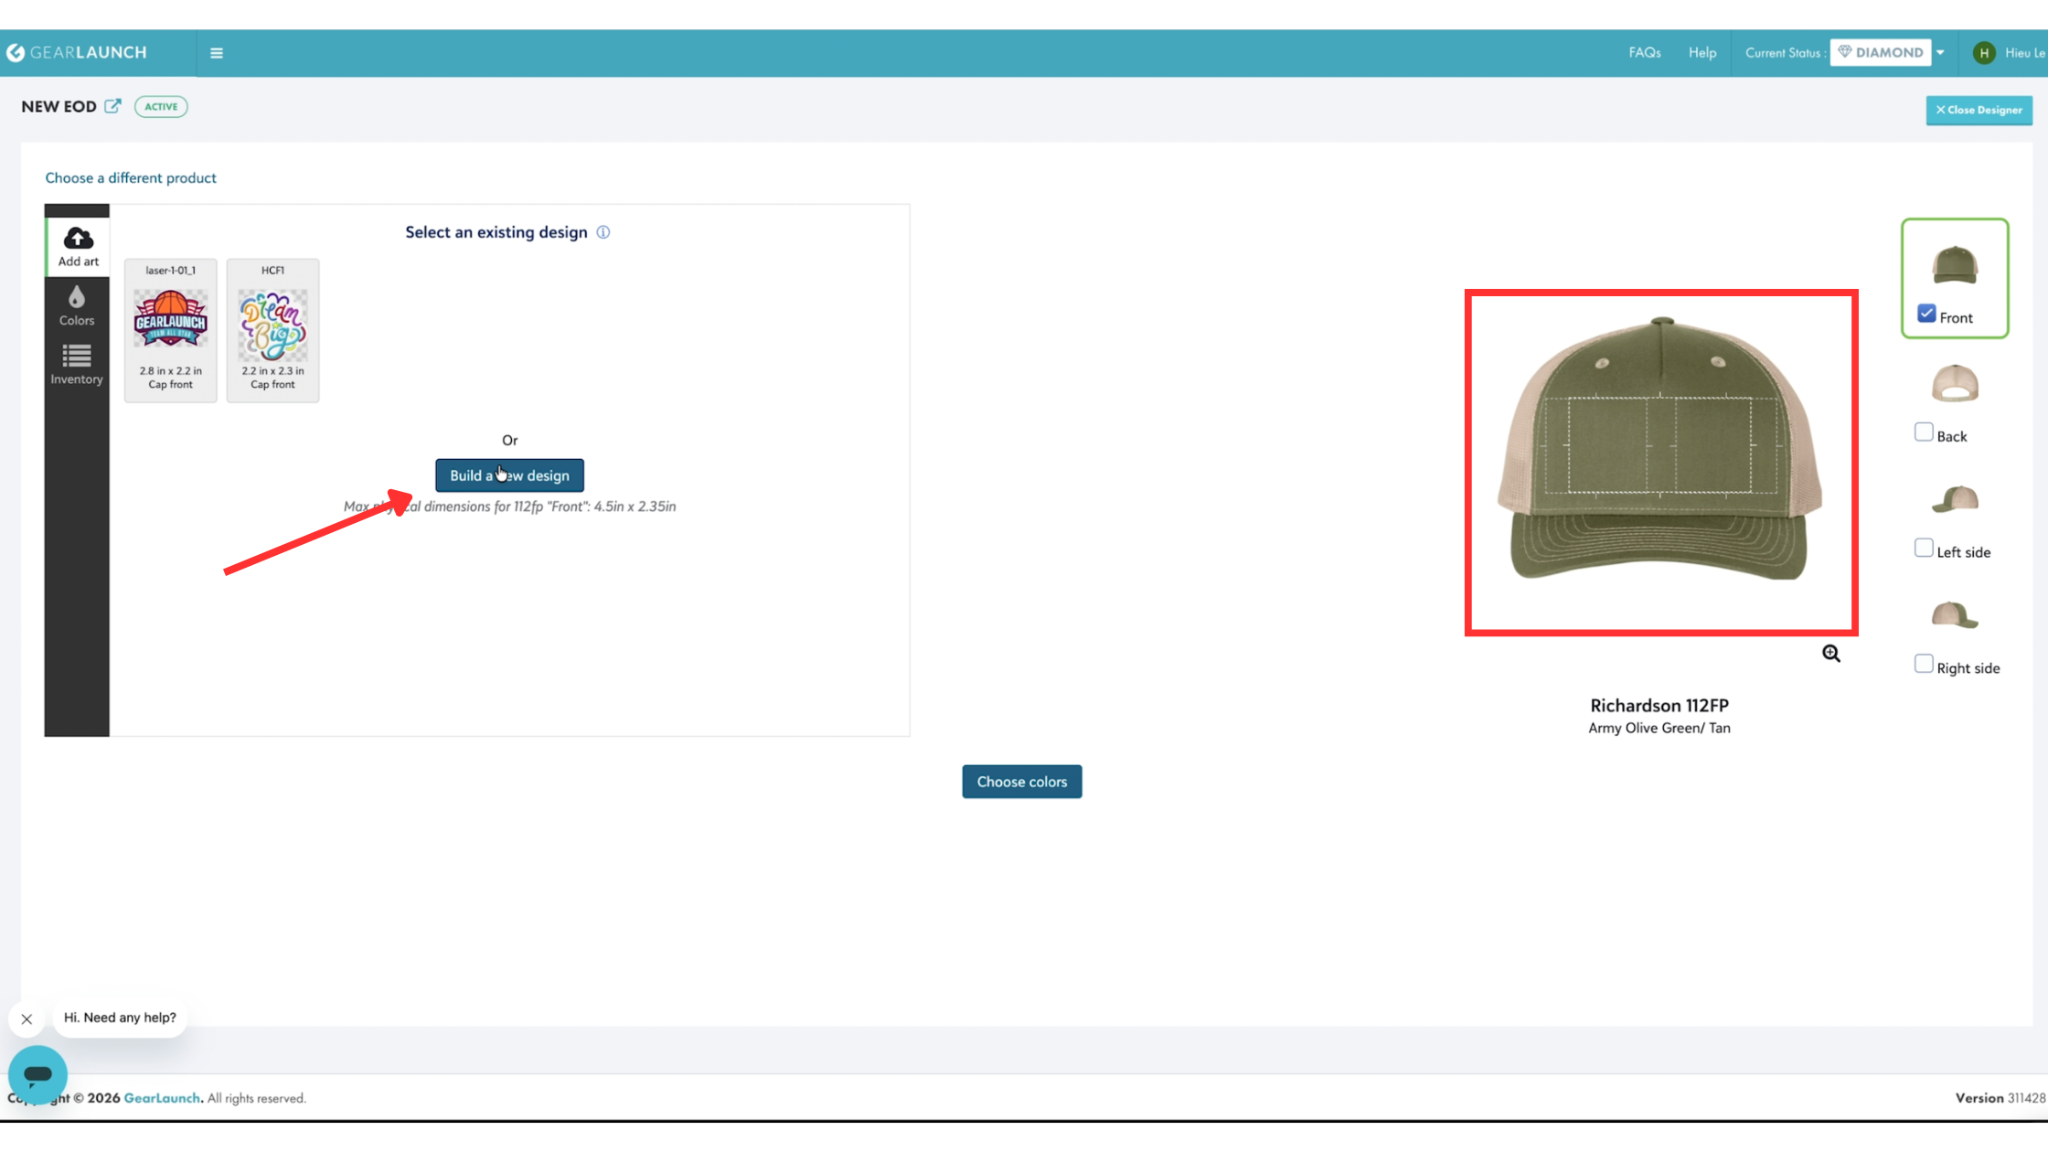Click the hamburger menu icon

coord(216,53)
